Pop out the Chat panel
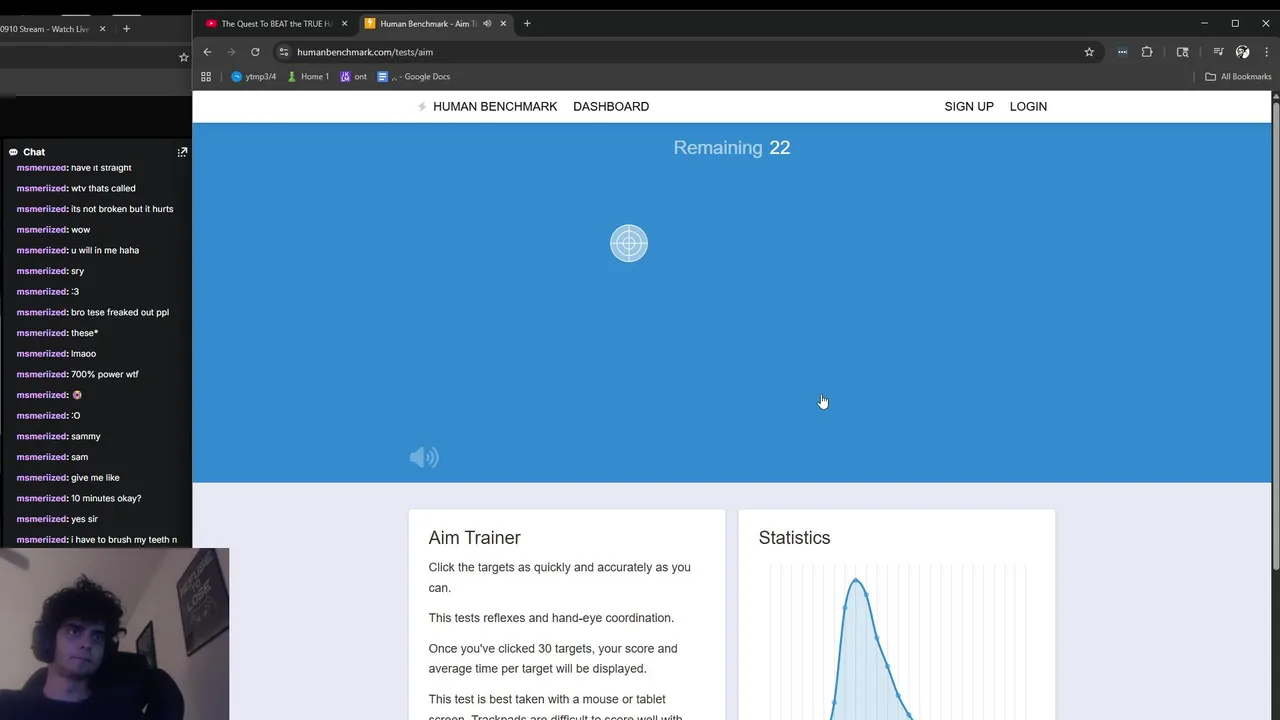The width and height of the screenshot is (1280, 720). point(182,152)
